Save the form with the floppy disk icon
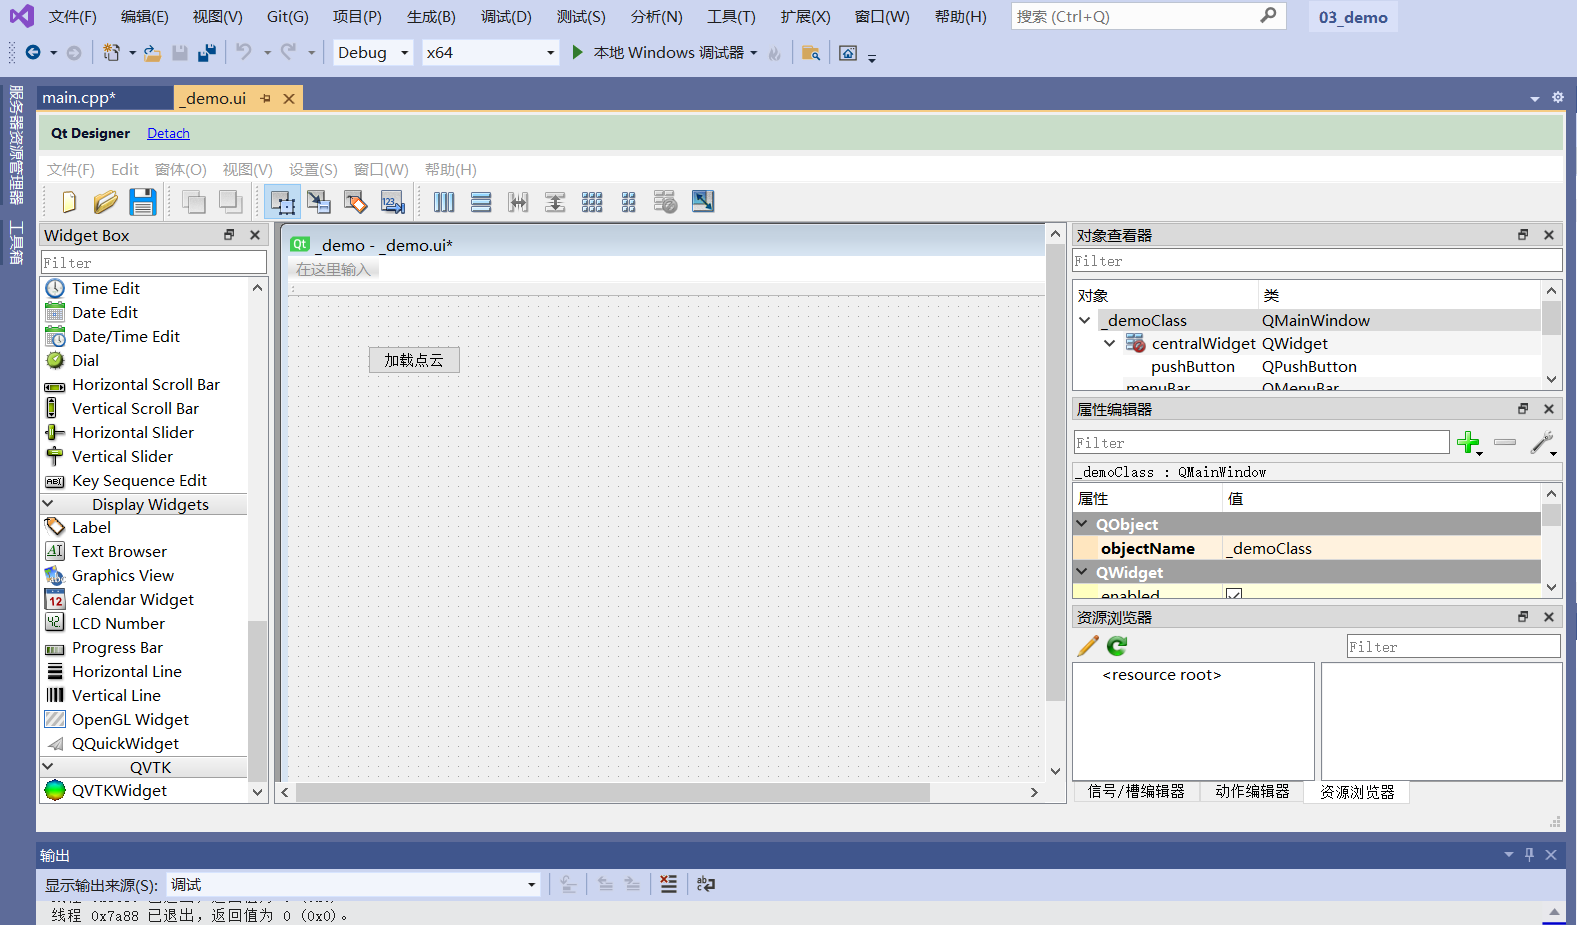Image resolution: width=1577 pixels, height=925 pixels. click(x=143, y=202)
